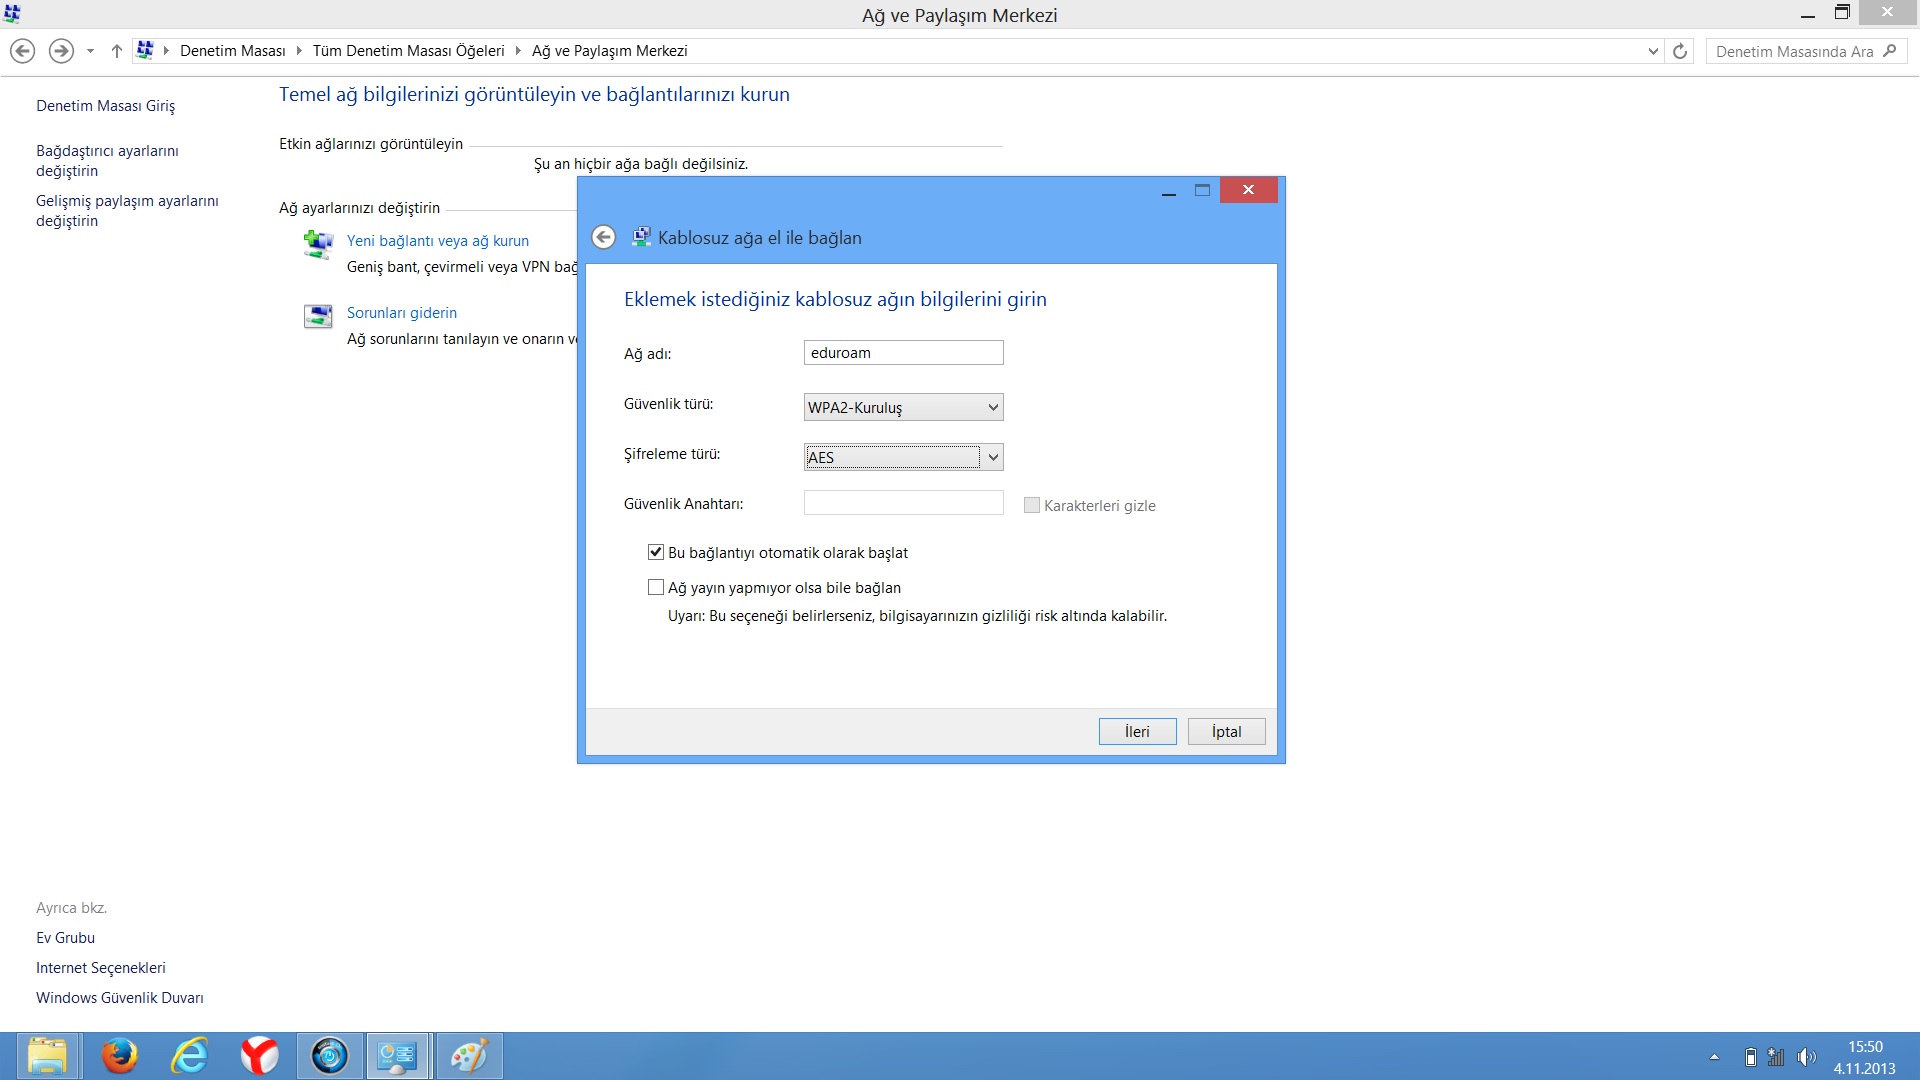
Task: Refresh the Control Panel window
Action: pos(1680,51)
